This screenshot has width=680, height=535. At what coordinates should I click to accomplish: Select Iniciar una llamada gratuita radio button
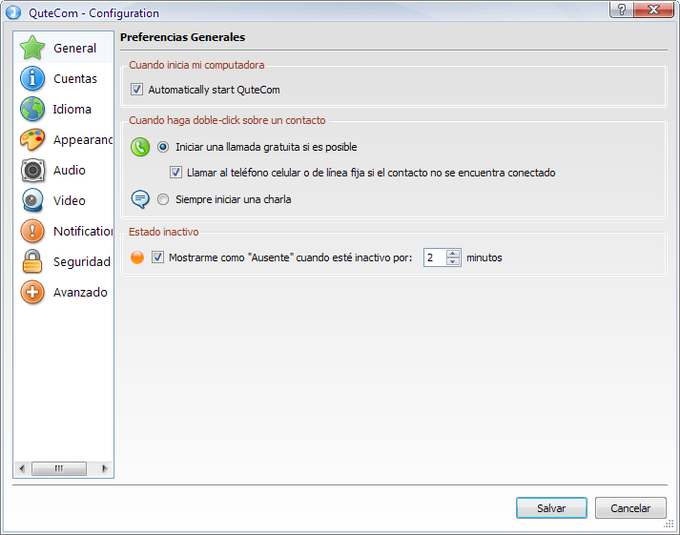coord(163,147)
